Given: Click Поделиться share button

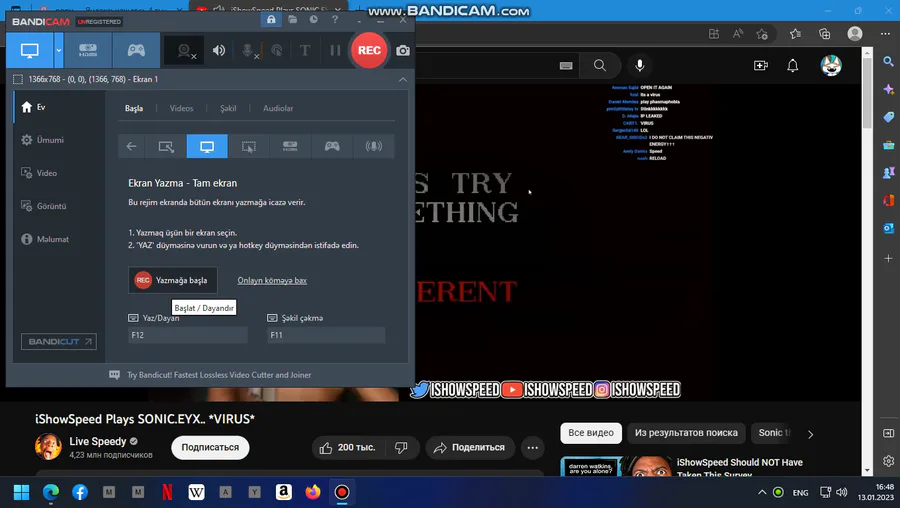Looking at the screenshot, I should click(470, 448).
